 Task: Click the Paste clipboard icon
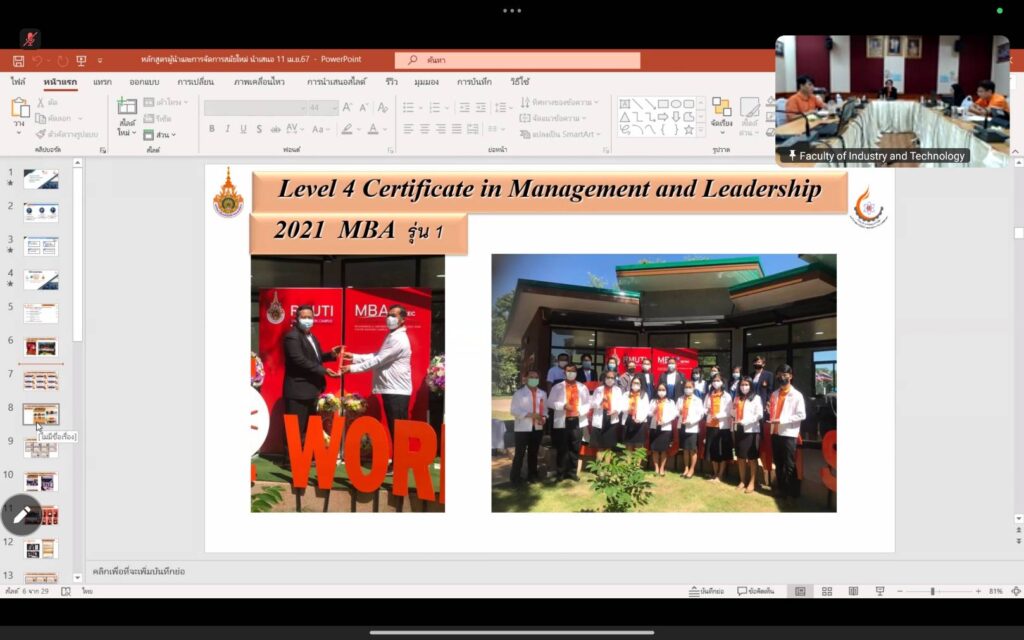point(21,108)
